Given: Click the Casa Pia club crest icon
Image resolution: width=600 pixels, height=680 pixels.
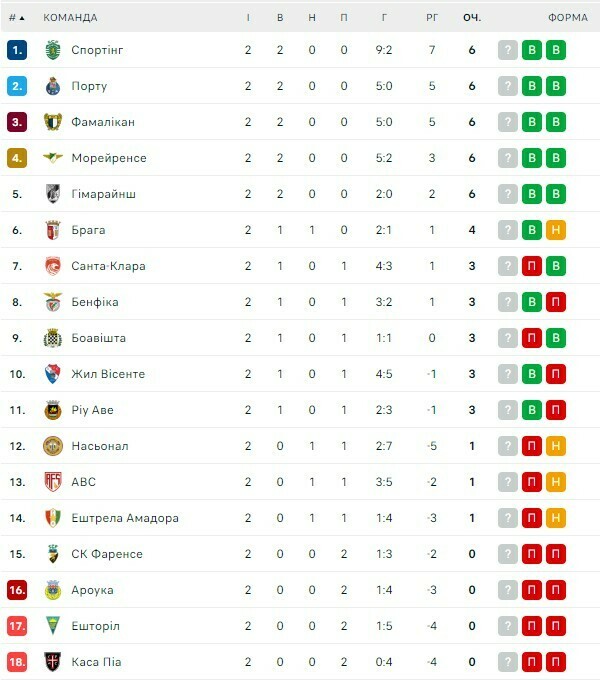Looking at the screenshot, I should click(53, 662).
